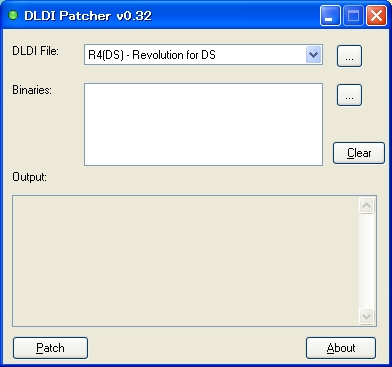The image size is (392, 367).
Task: Browse for binaries with the ellipsis button
Action: point(349,95)
